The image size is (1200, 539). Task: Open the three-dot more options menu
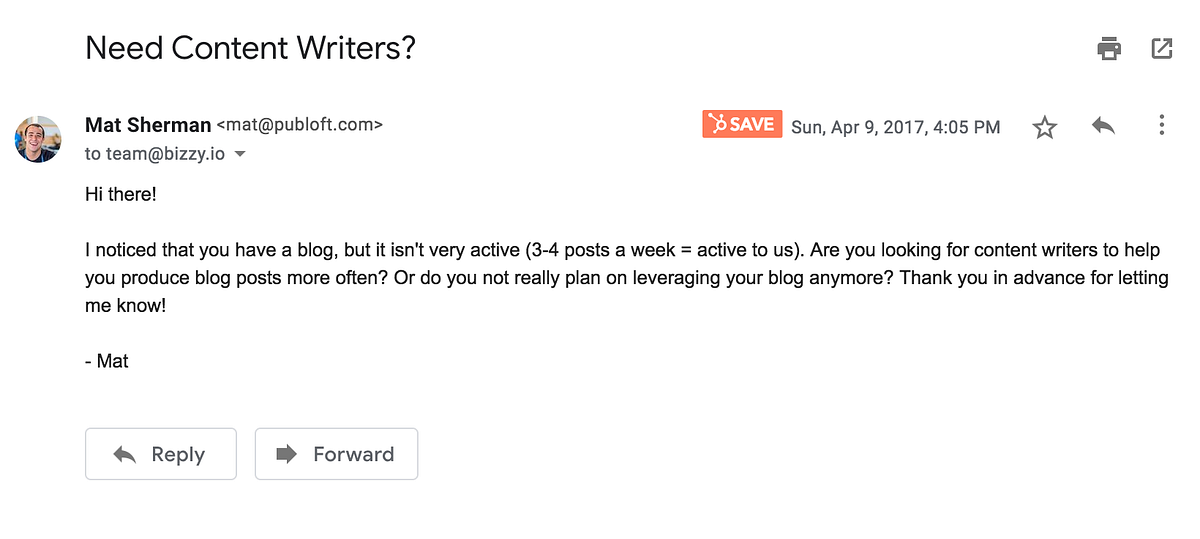point(1161,125)
